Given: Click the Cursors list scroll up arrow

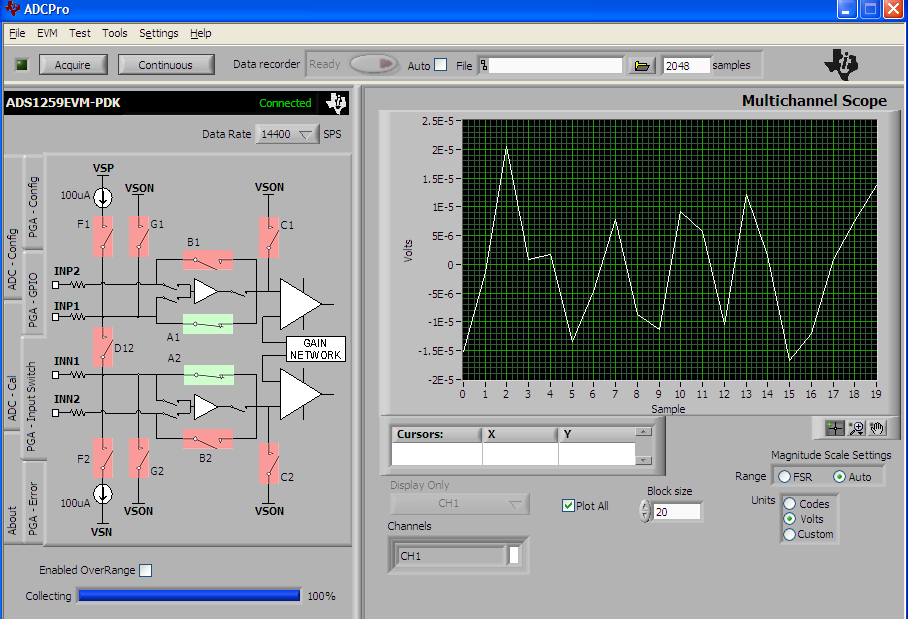Looking at the screenshot, I should 643,432.
